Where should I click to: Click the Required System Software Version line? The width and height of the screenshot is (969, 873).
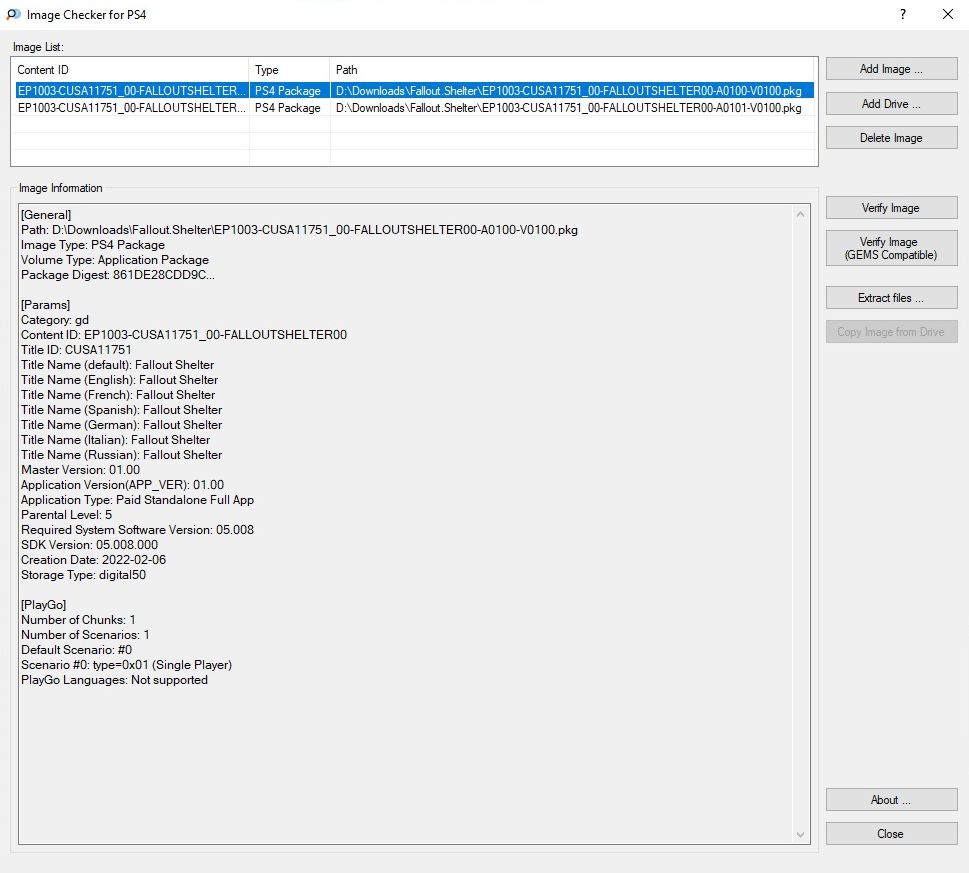137,529
